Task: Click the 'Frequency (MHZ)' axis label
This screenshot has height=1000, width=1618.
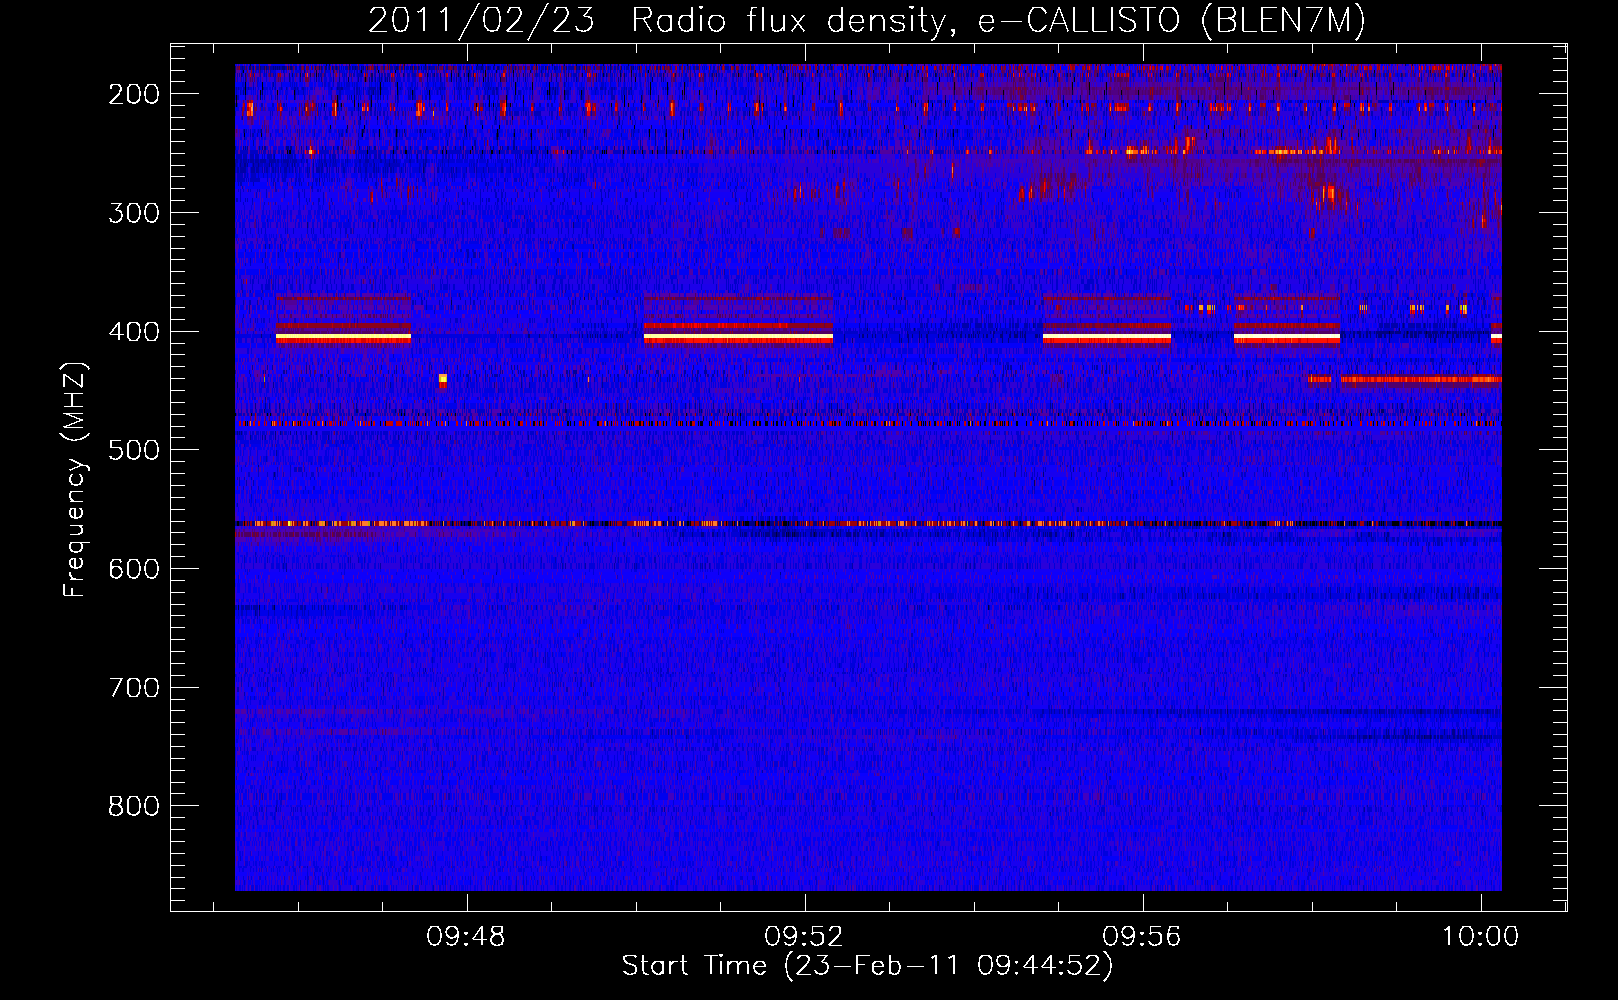Action: coord(75,480)
